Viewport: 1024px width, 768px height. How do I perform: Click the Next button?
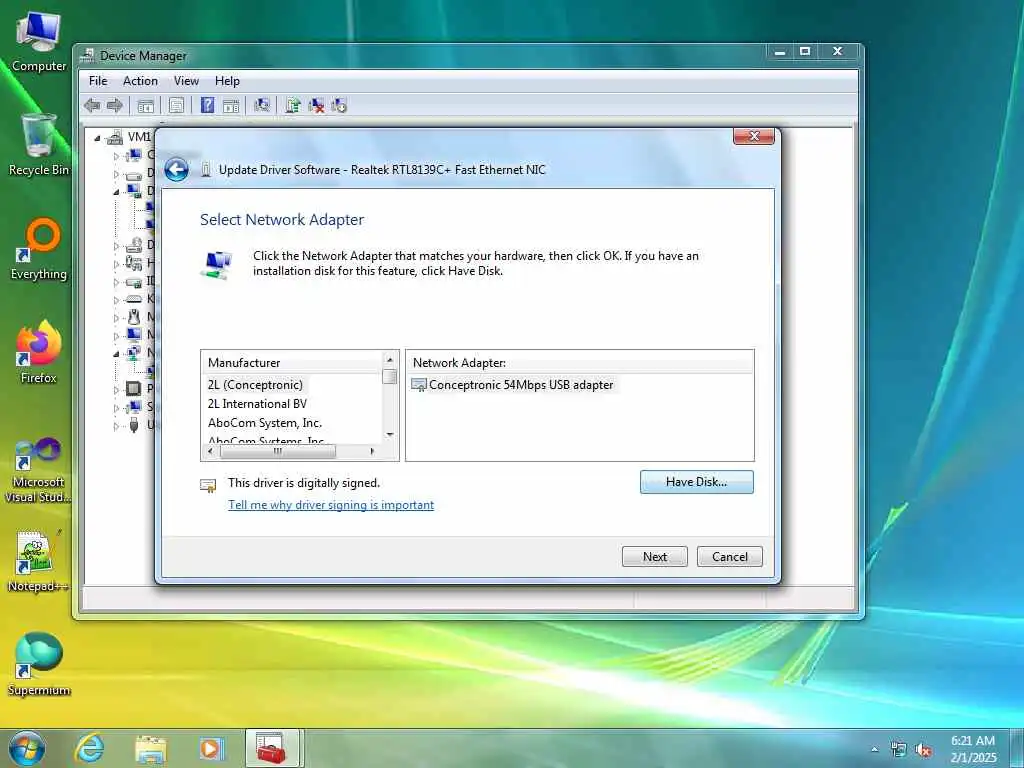654,556
